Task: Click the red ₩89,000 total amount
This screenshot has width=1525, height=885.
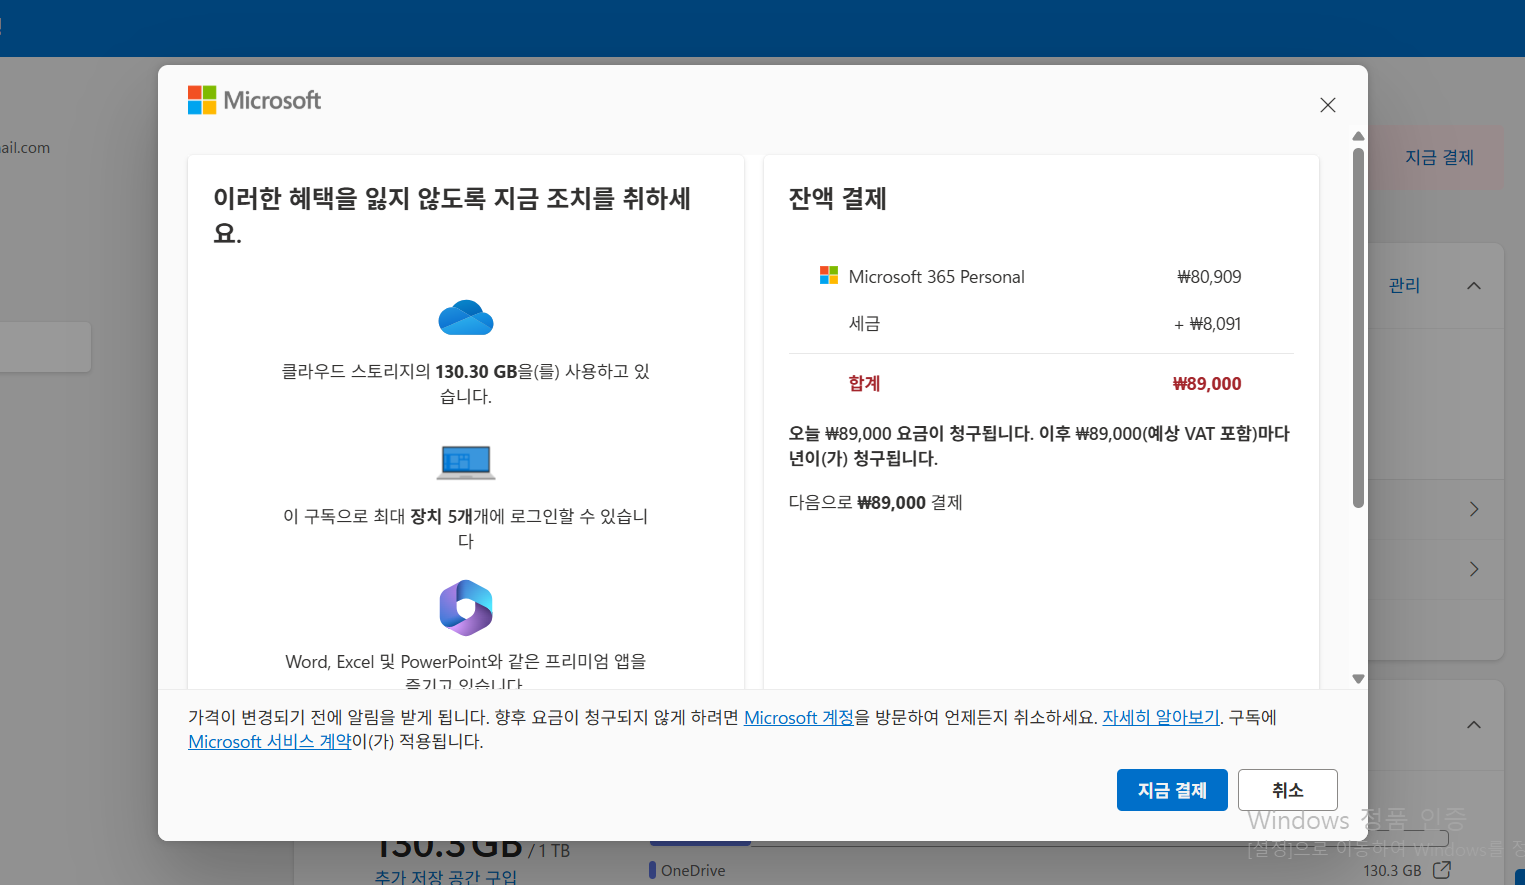Action: [x=1207, y=384]
